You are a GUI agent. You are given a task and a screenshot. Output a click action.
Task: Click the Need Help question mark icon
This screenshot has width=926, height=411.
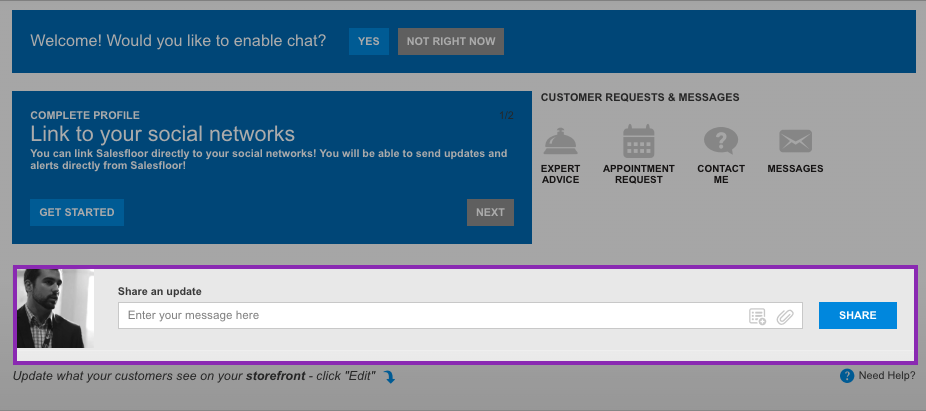tap(847, 375)
